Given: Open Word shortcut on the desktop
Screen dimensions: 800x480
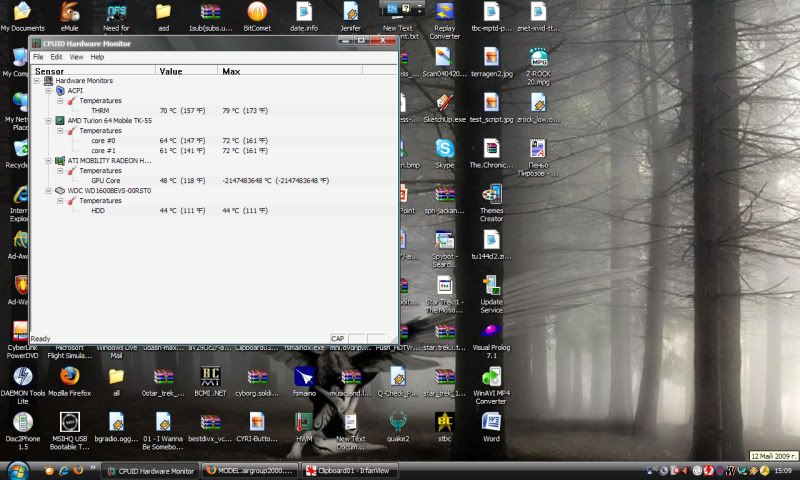Looking at the screenshot, I should tap(491, 423).
